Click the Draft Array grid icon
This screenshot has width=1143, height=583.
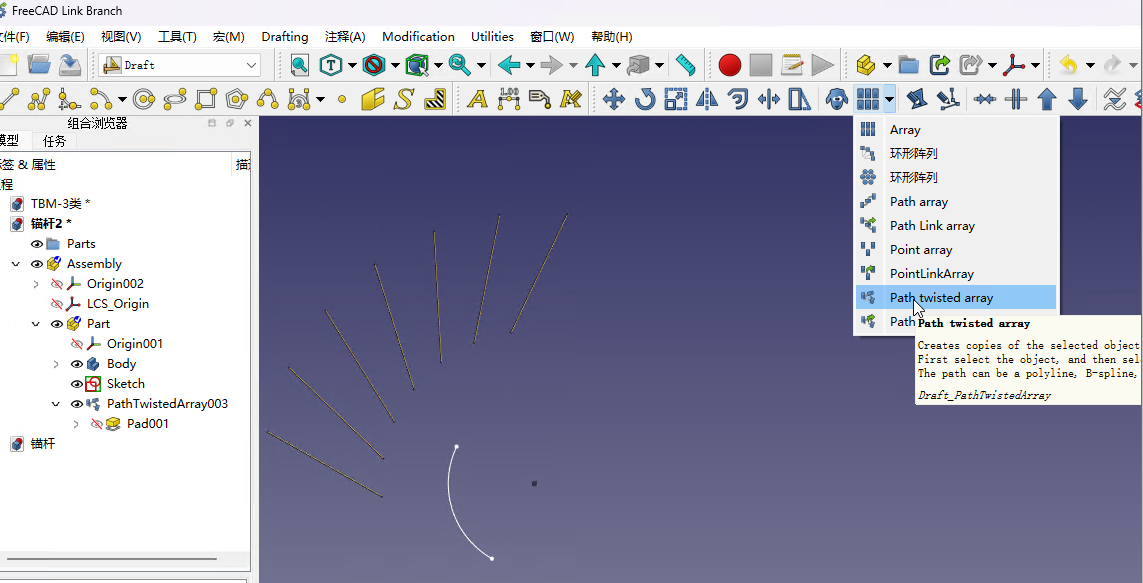(x=867, y=98)
